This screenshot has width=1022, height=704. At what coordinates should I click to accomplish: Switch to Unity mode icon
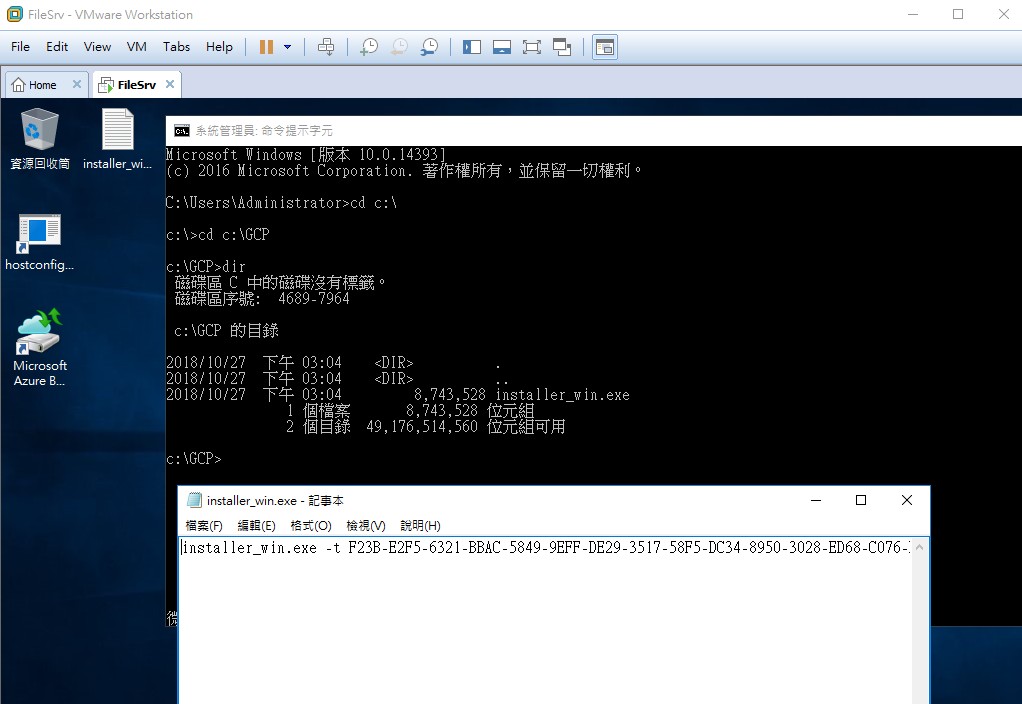click(562, 47)
